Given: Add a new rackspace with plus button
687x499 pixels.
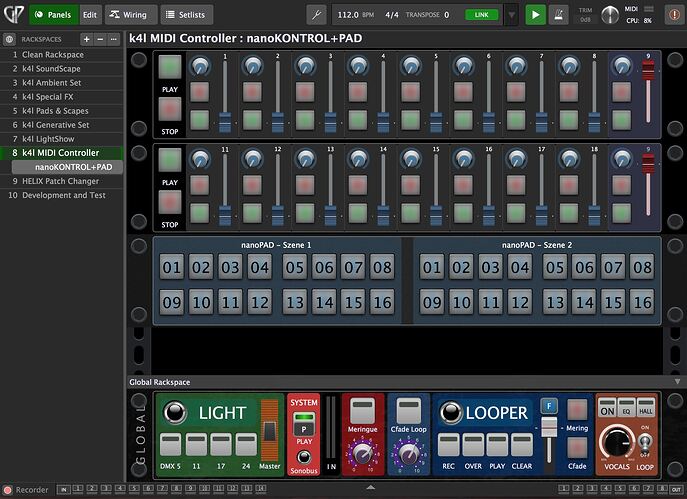Looking at the screenshot, I should click(x=86, y=39).
